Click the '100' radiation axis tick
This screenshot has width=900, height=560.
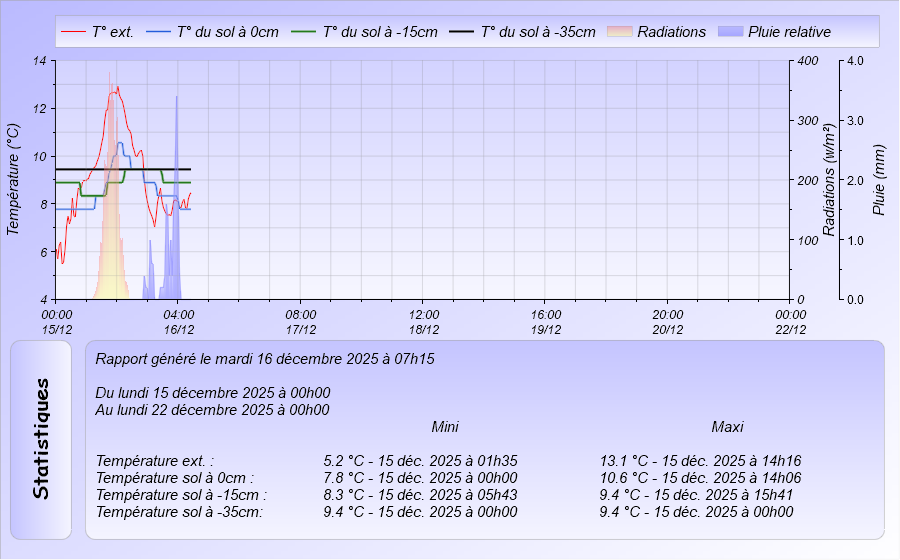coord(808,240)
